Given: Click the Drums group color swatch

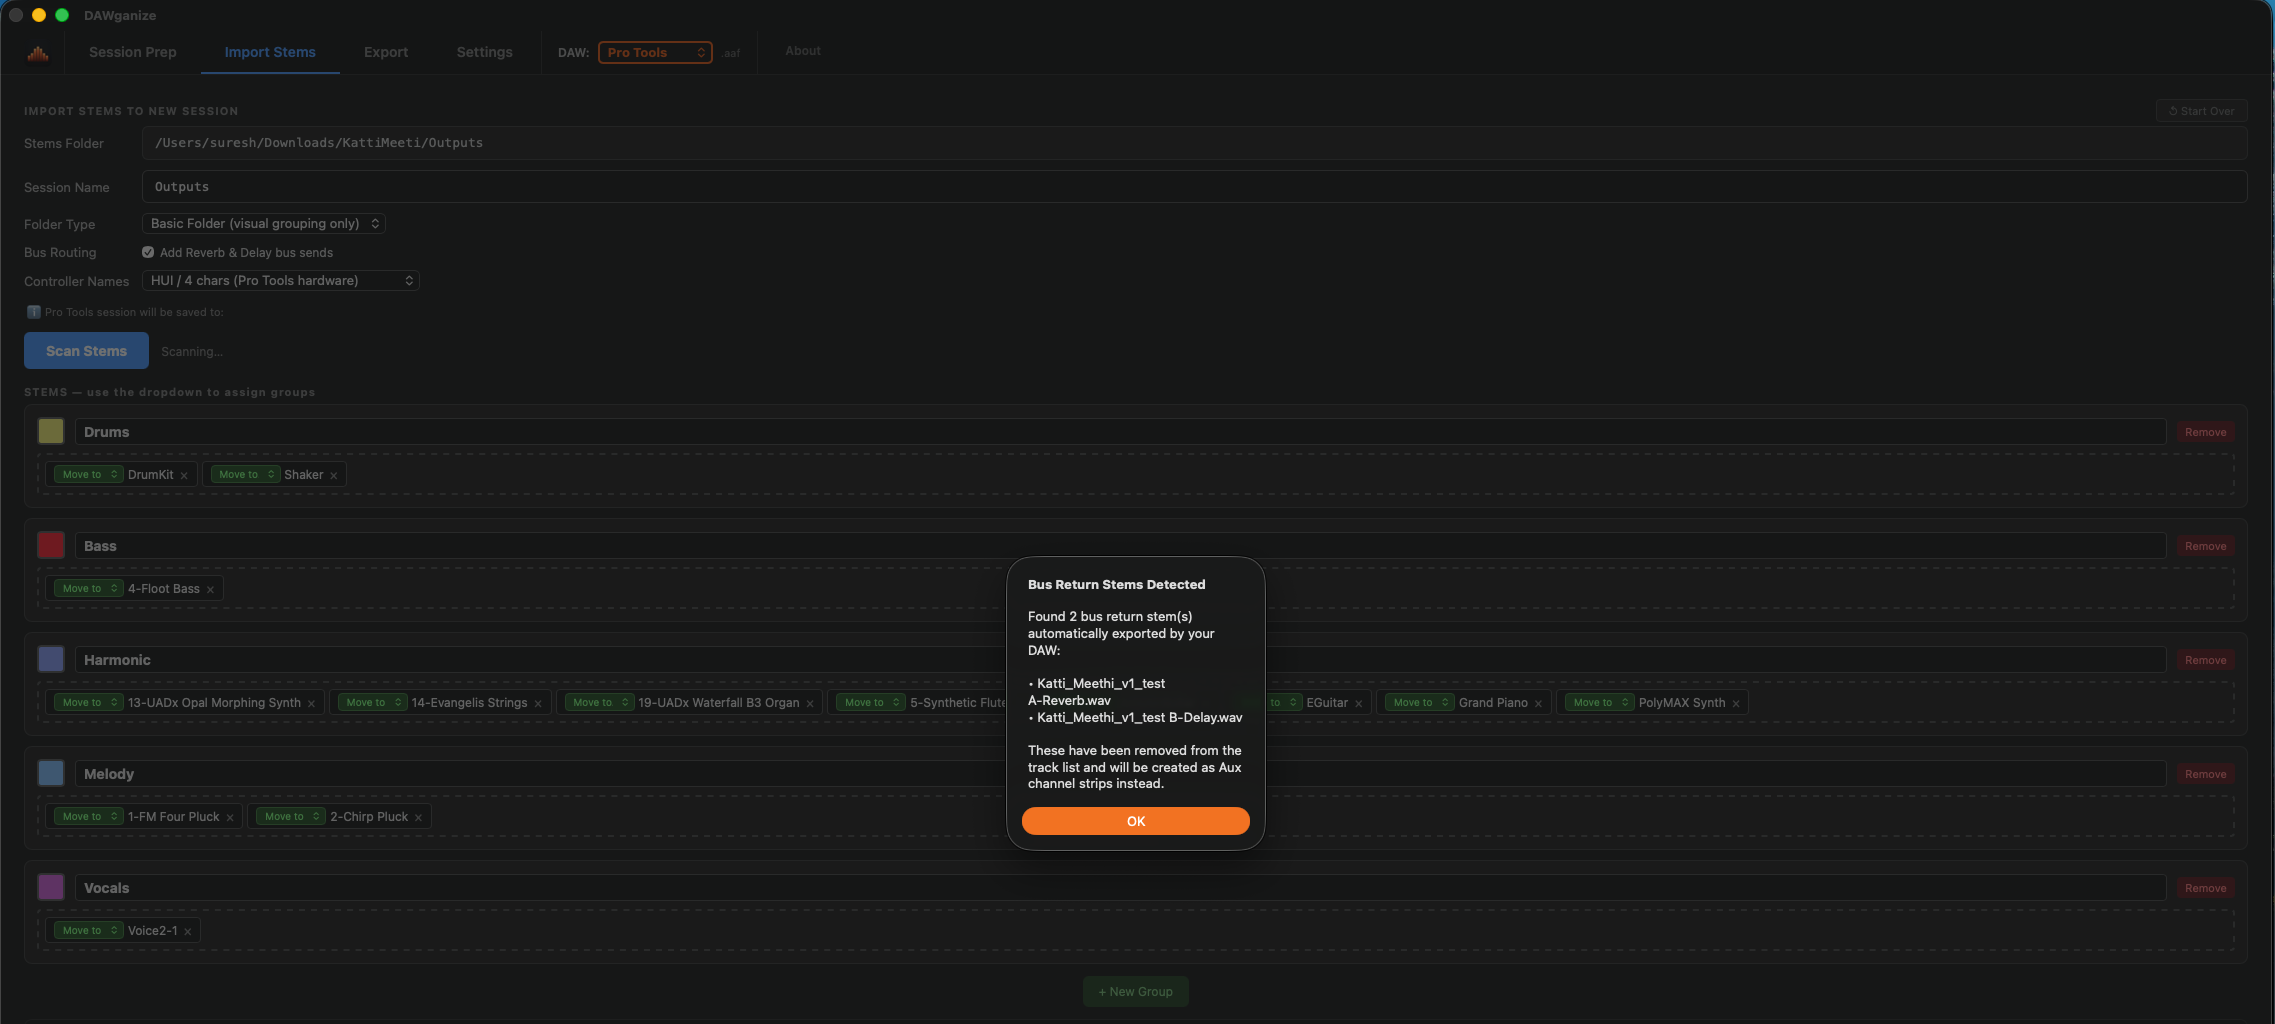Looking at the screenshot, I should (51, 431).
